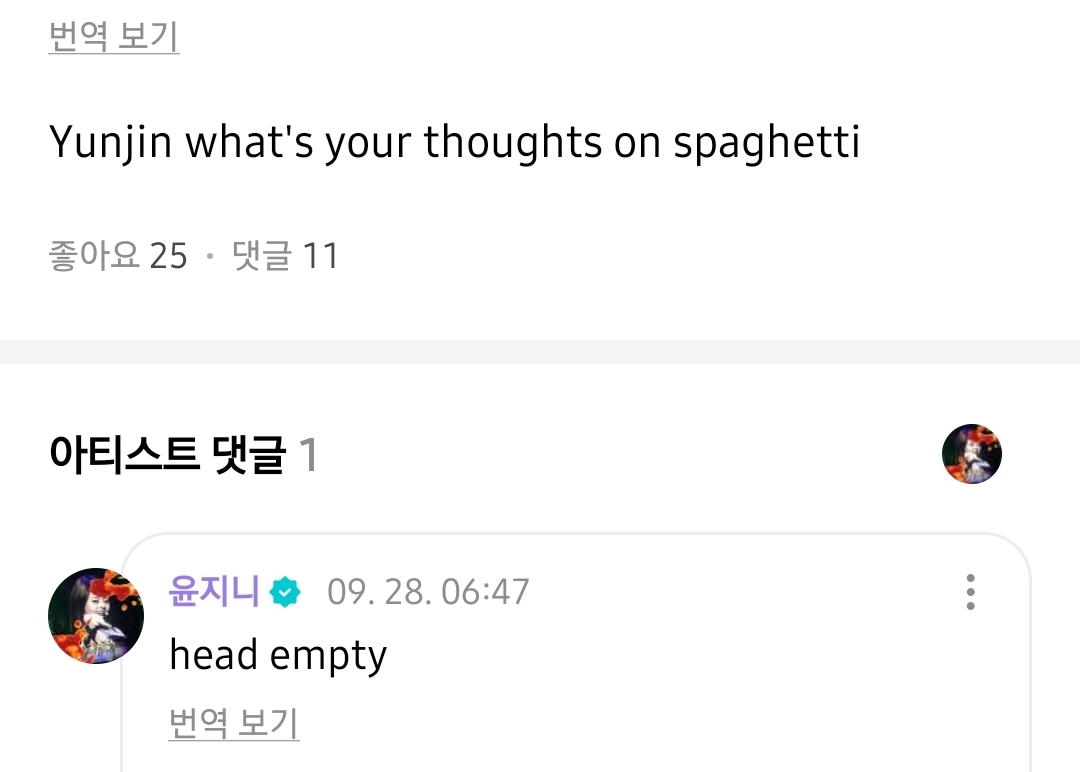
Task: Click the word "spaghetti" in the post
Action: pos(766,145)
